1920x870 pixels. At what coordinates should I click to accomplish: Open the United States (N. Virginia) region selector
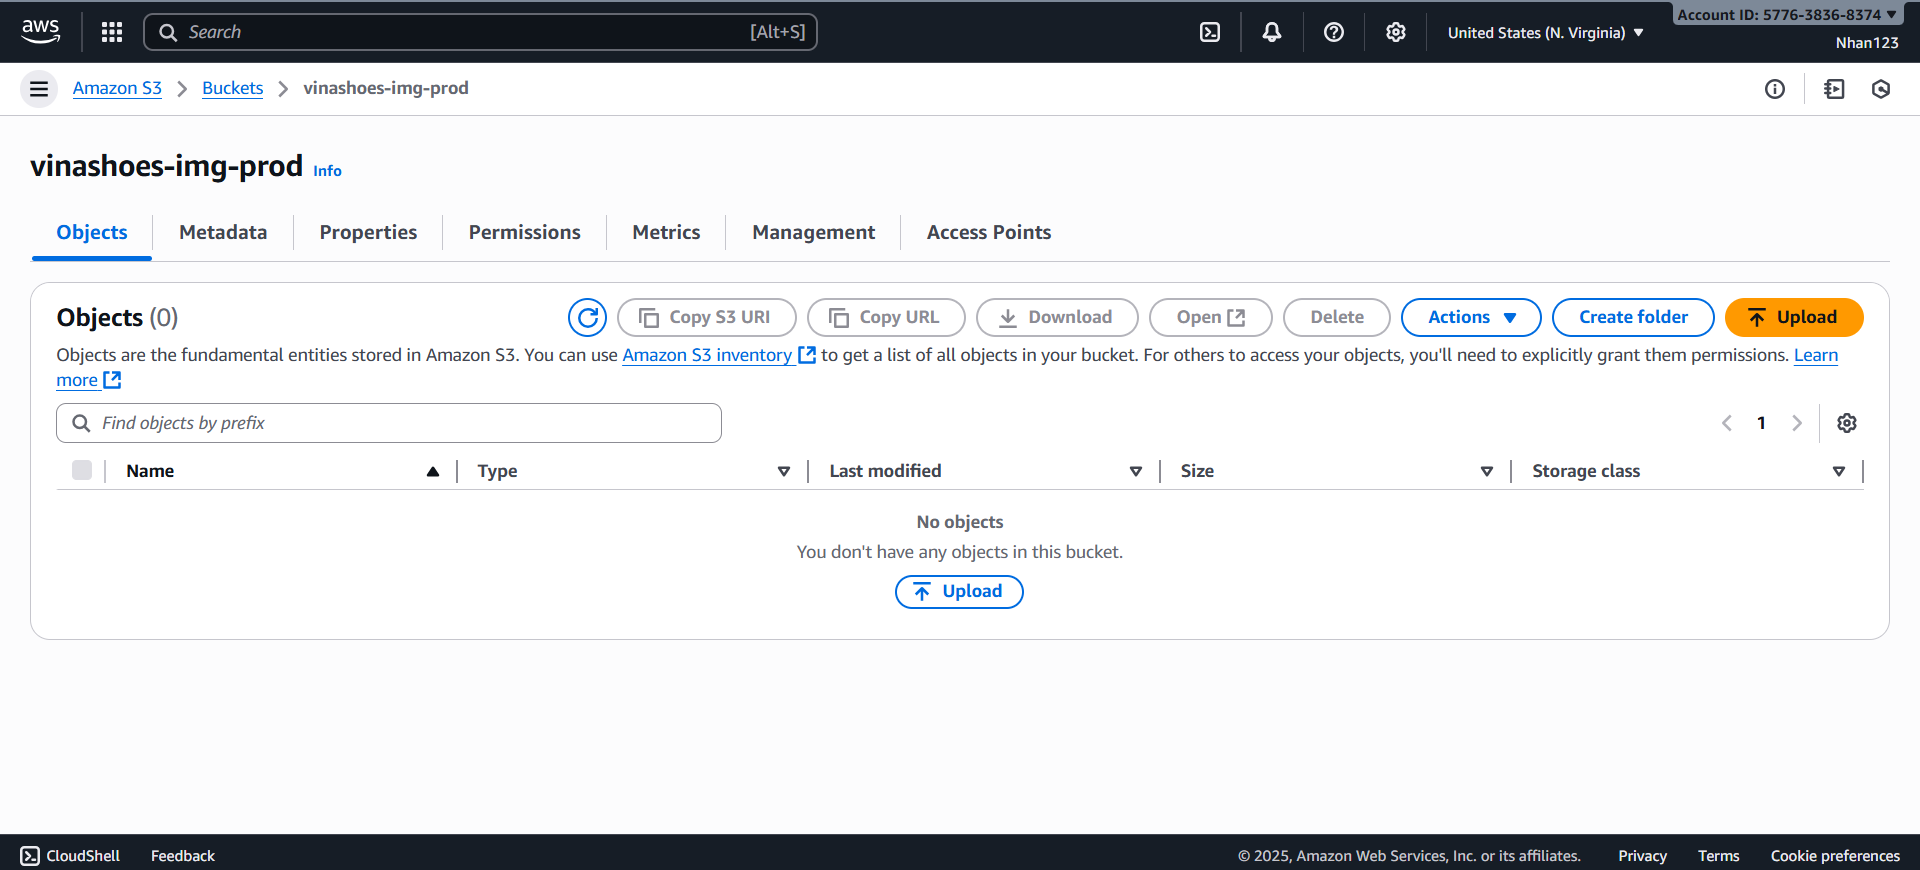(1545, 33)
